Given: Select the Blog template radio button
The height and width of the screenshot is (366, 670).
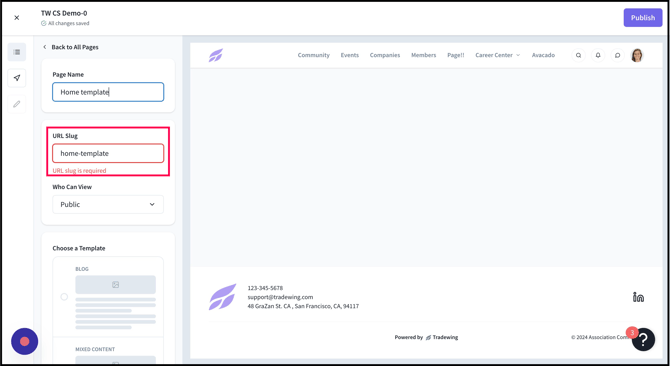Looking at the screenshot, I should [64, 297].
